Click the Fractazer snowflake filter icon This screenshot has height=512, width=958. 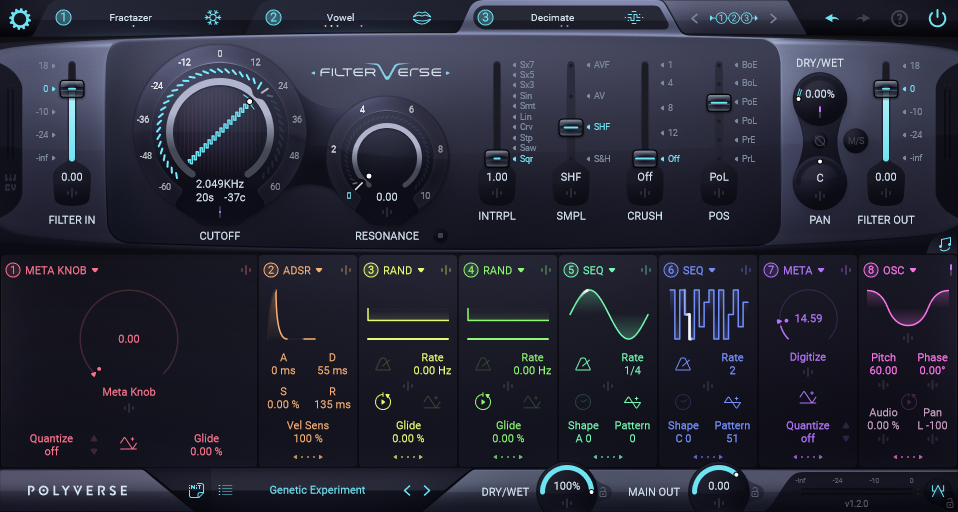(213, 18)
